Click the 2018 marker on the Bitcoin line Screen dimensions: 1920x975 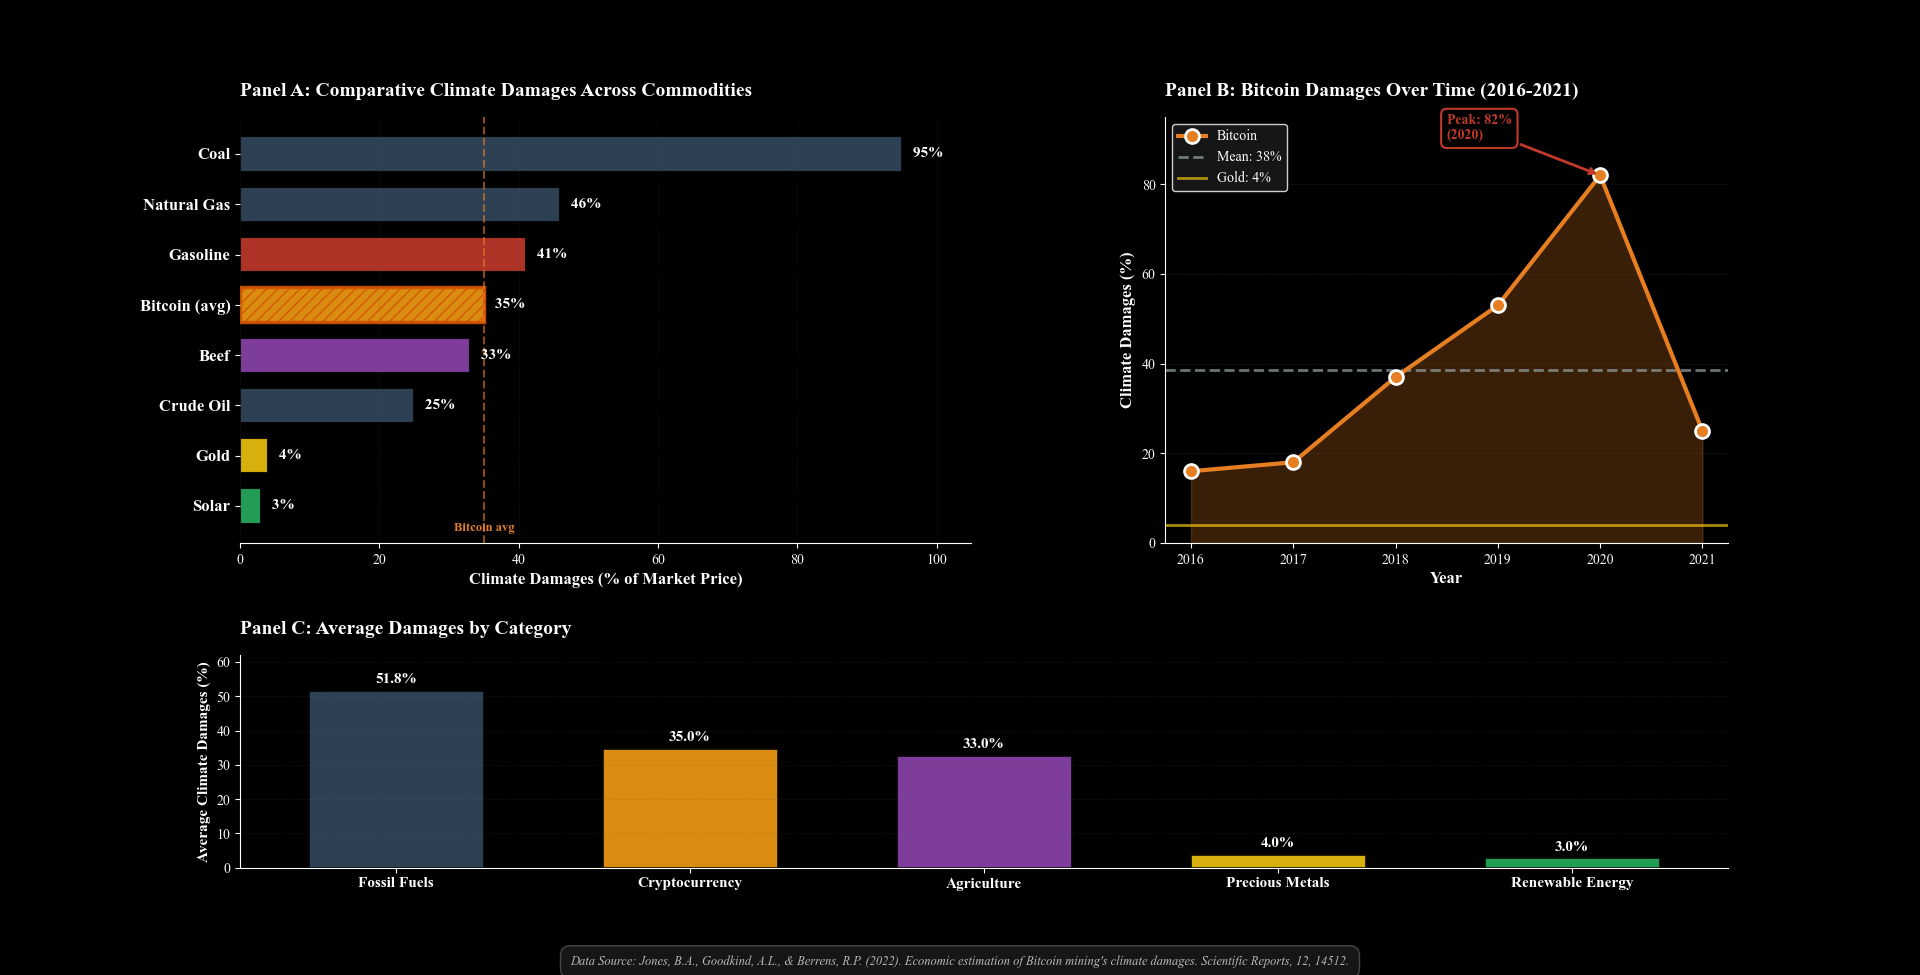point(1396,377)
